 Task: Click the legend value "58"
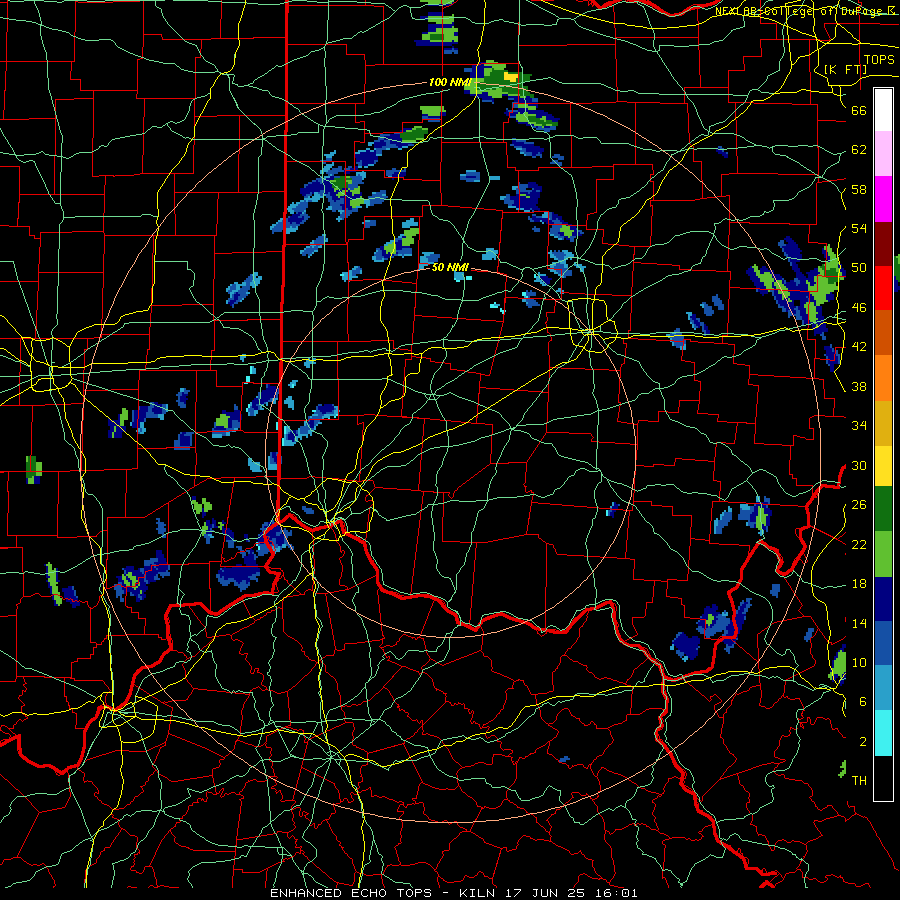click(x=859, y=189)
